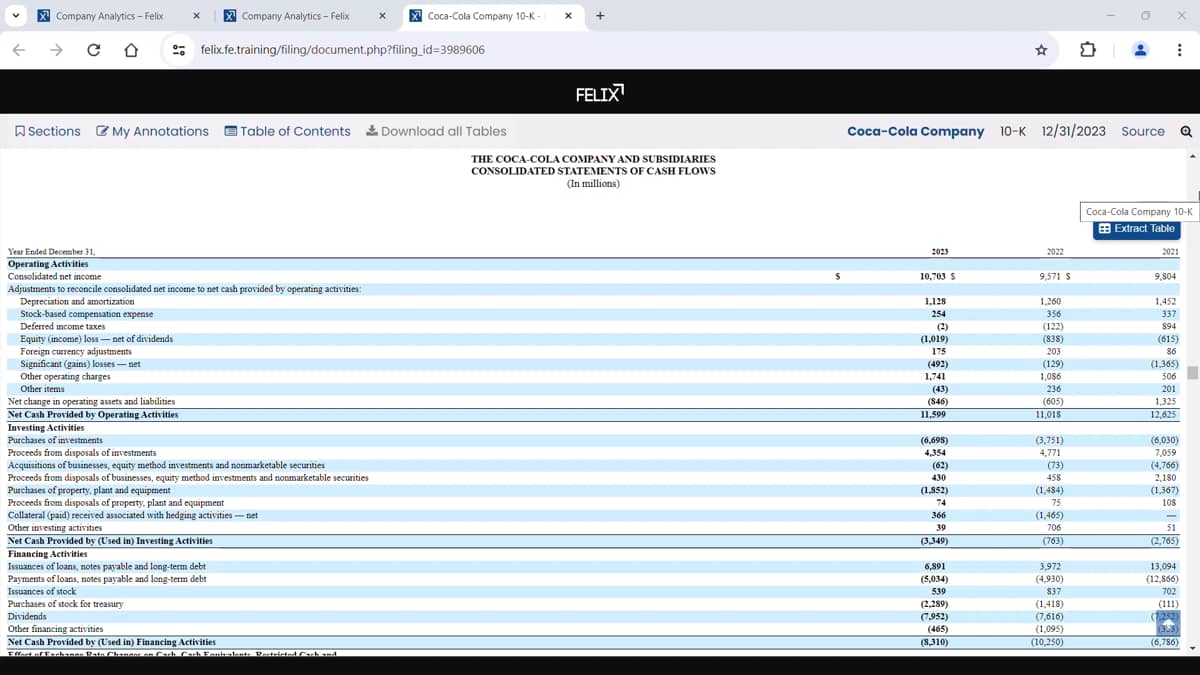
Task: Open My Annotations
Action: (x=153, y=131)
